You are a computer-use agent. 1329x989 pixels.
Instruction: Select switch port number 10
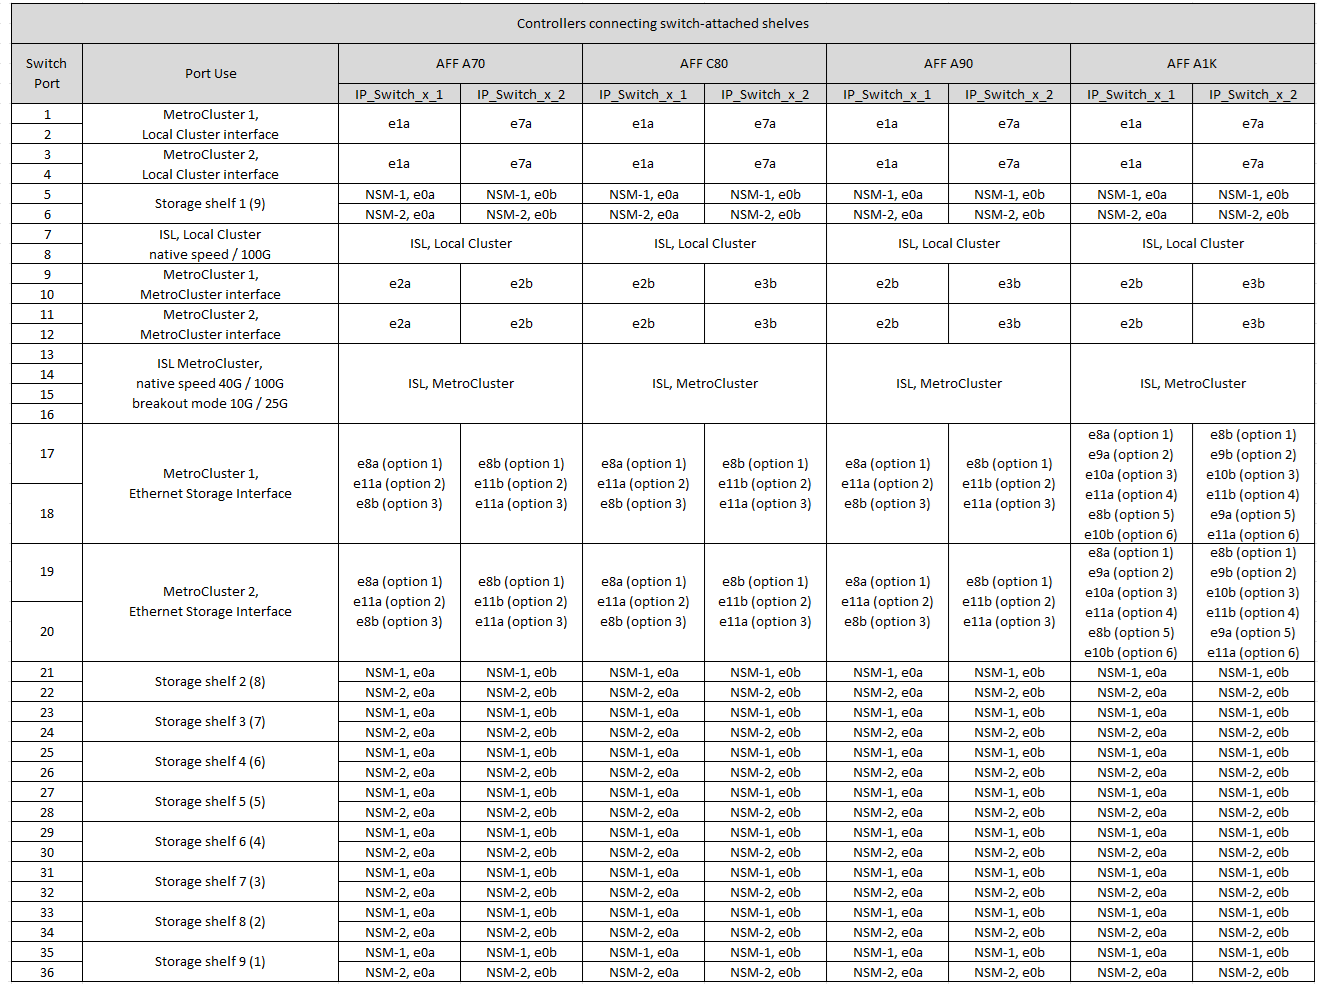(47, 294)
